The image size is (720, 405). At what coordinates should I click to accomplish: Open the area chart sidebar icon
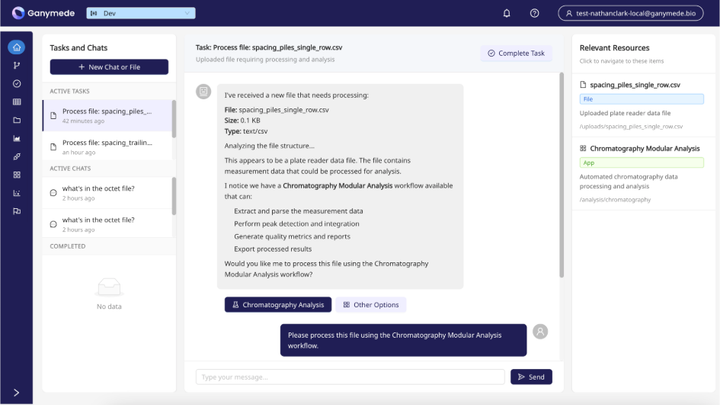click(17, 138)
